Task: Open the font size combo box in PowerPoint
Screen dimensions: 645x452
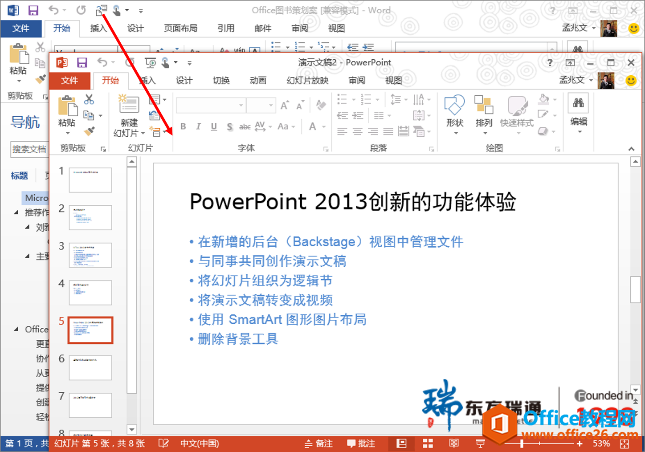Action: point(261,105)
